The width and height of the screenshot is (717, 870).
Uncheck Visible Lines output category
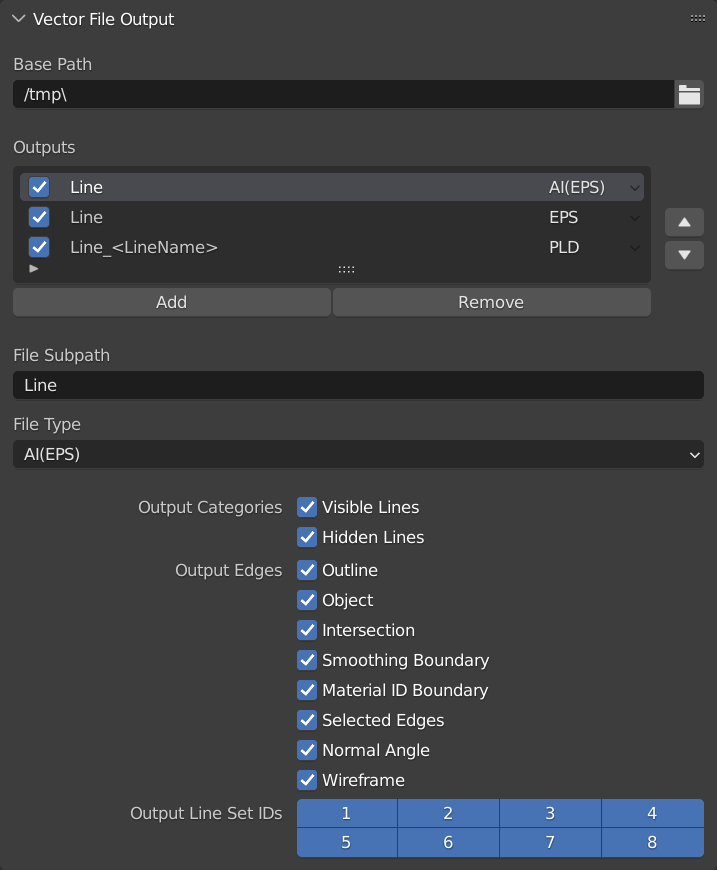pos(307,507)
